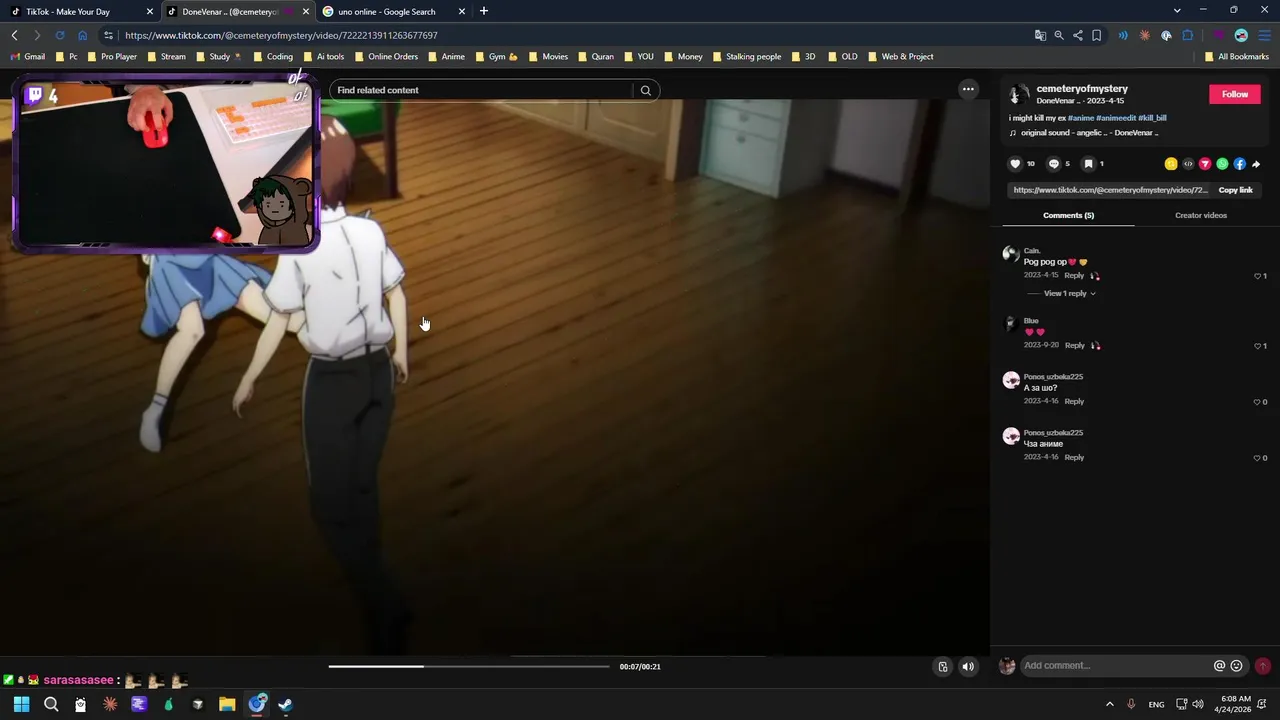Open cemeteryofmystery profile name
This screenshot has height=720, width=1280.
[1082, 89]
